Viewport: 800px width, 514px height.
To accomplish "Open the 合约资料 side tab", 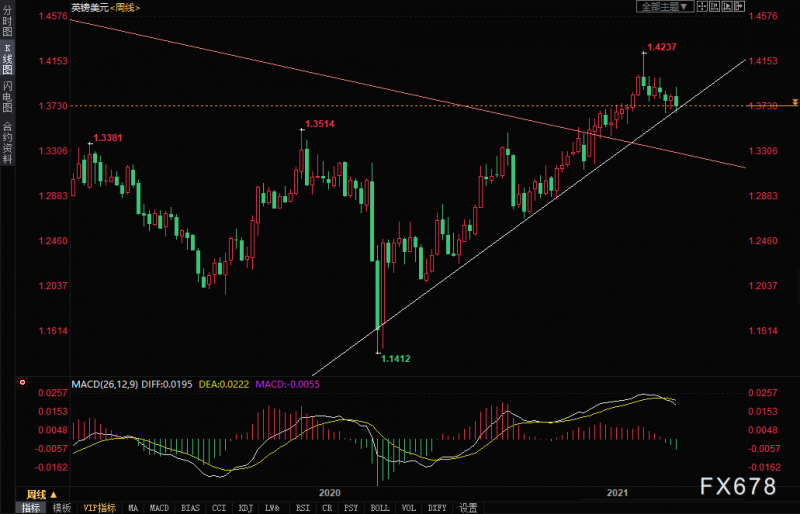I will tap(7, 142).
